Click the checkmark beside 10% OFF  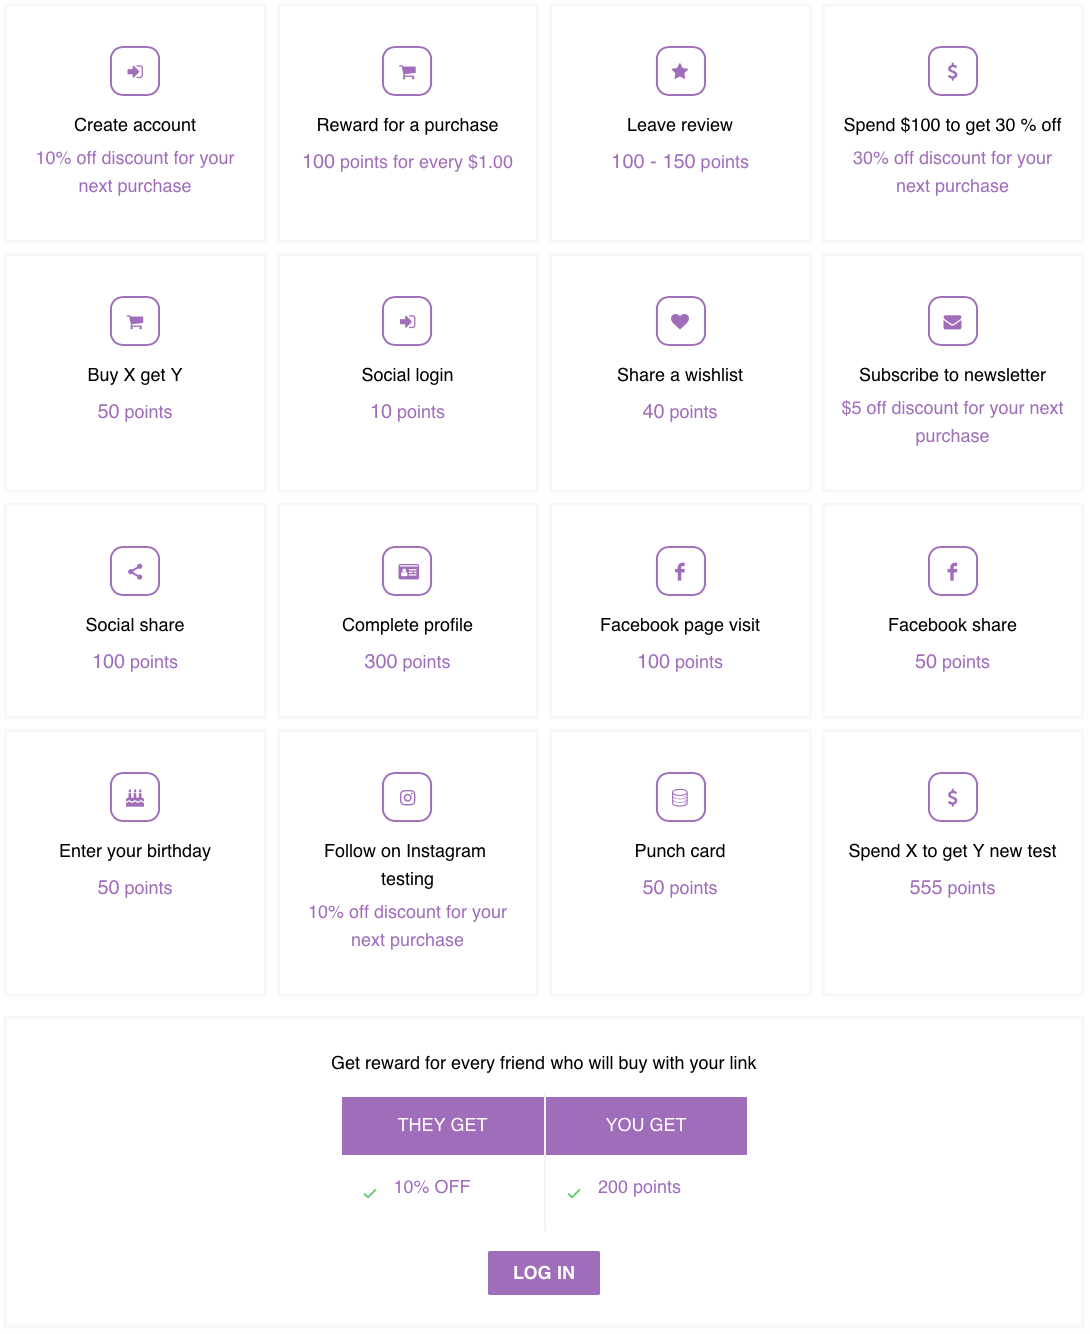(x=370, y=1193)
